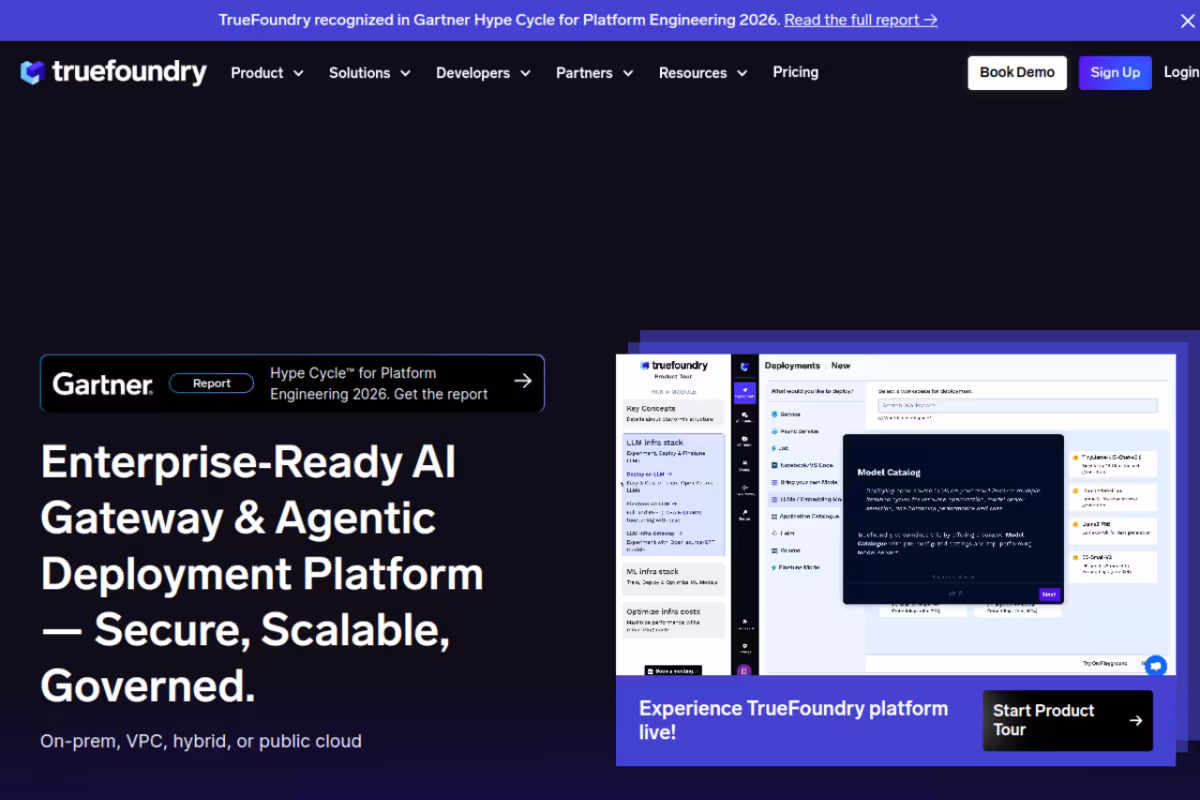The height and width of the screenshot is (800, 1200).
Task: Open the Read the full report link
Action: [x=861, y=20]
